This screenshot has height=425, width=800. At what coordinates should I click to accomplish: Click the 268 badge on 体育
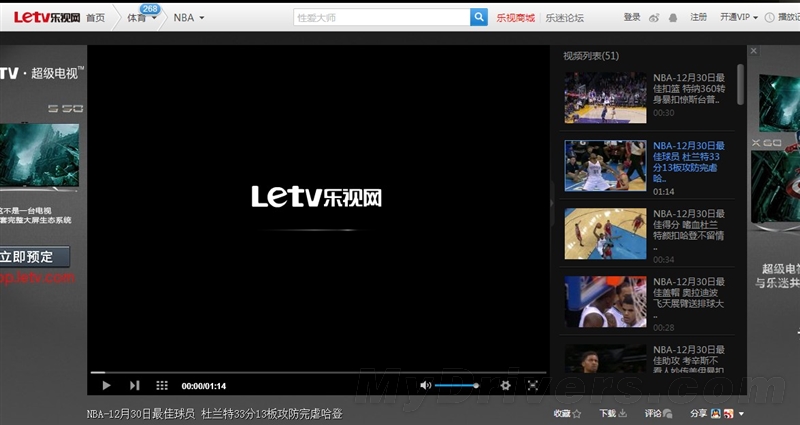coord(150,9)
